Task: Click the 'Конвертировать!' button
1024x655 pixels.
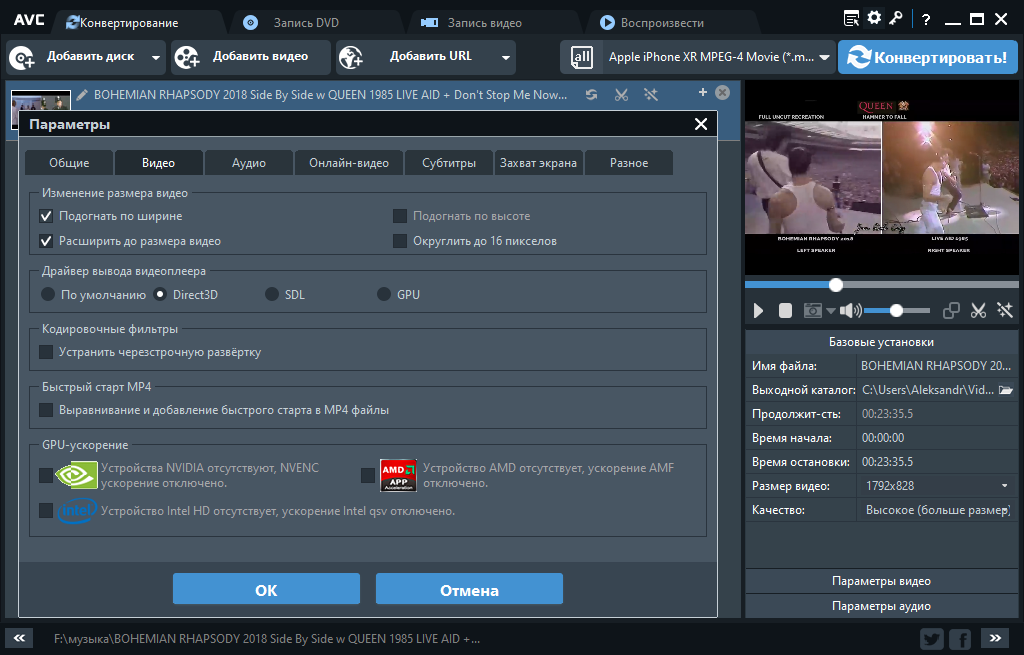Action: click(928, 57)
